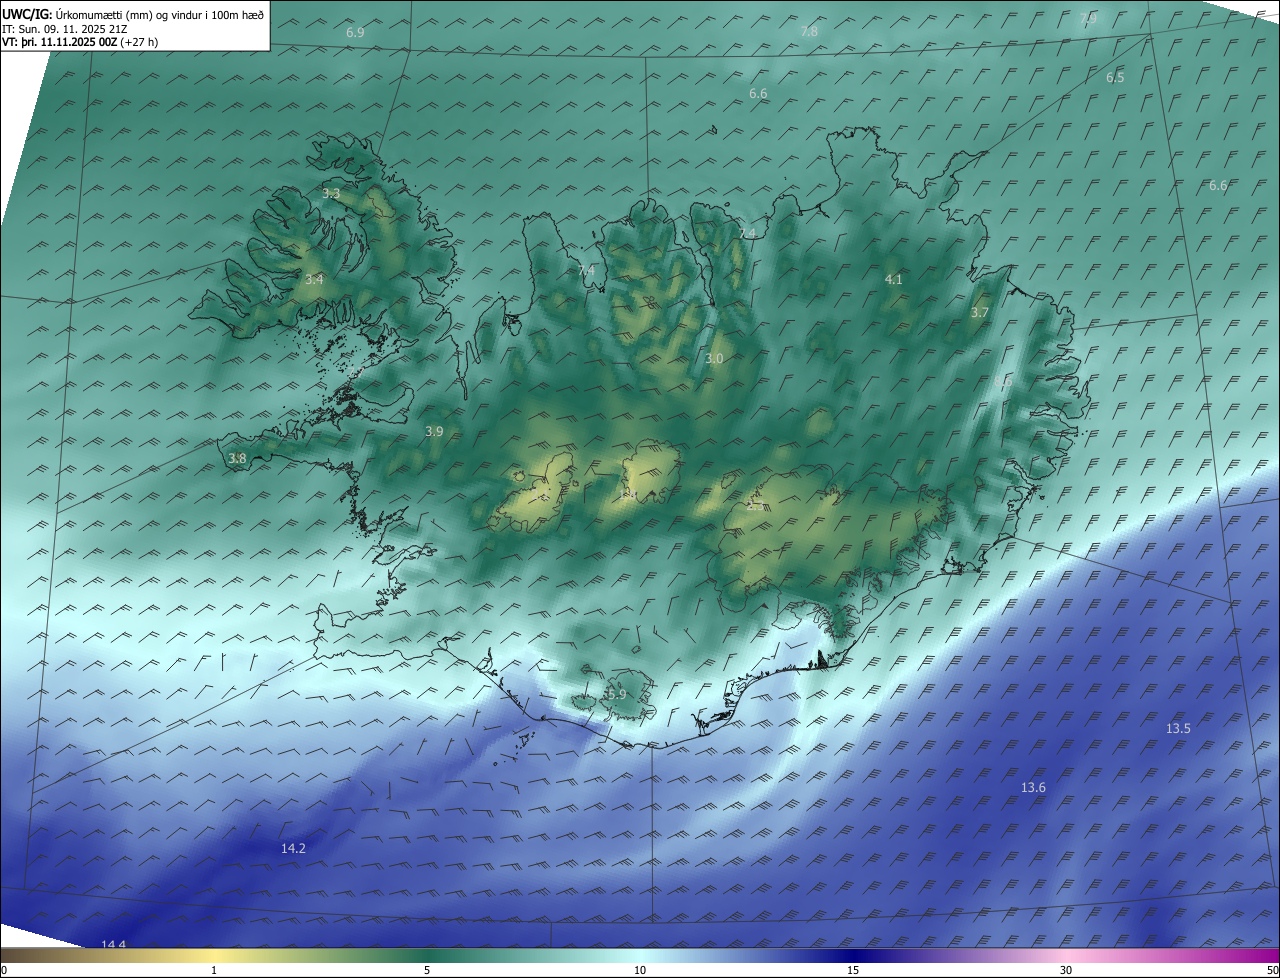
Task: Click the 3.9 value label
Action: (x=434, y=432)
